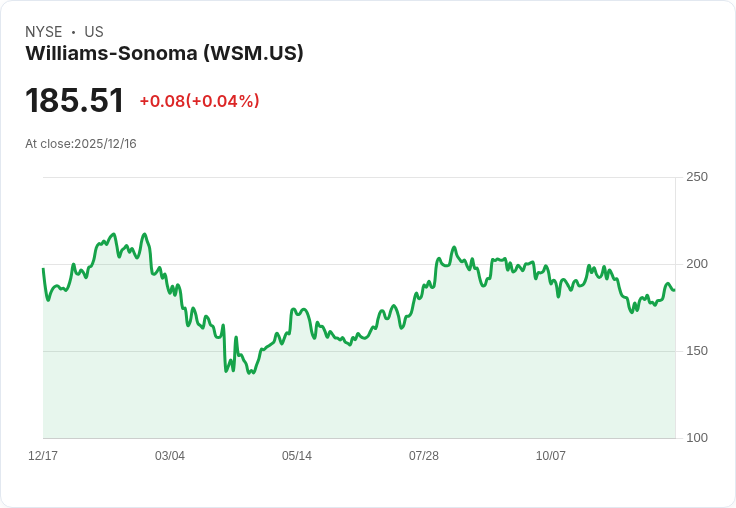Click the At close 2025/12/16 timestamp
Image resolution: width=736 pixels, height=508 pixels.
tap(81, 144)
